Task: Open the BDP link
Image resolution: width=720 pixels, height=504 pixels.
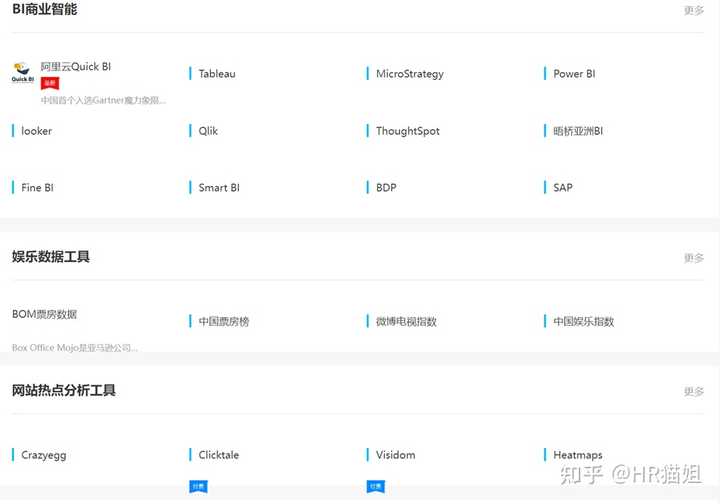Action: coord(386,187)
